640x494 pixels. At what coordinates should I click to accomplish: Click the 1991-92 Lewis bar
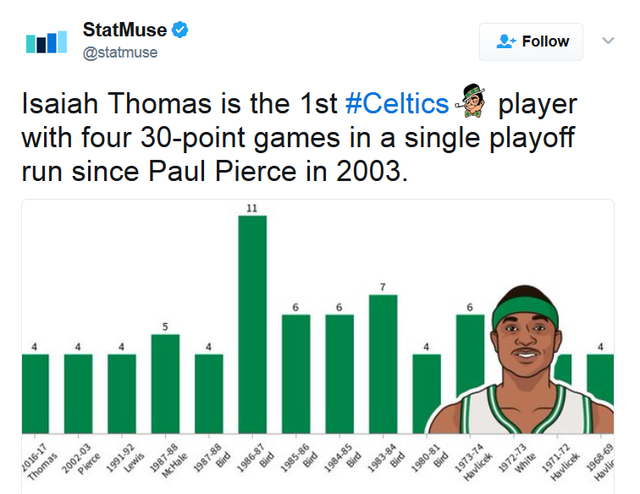pos(122,394)
